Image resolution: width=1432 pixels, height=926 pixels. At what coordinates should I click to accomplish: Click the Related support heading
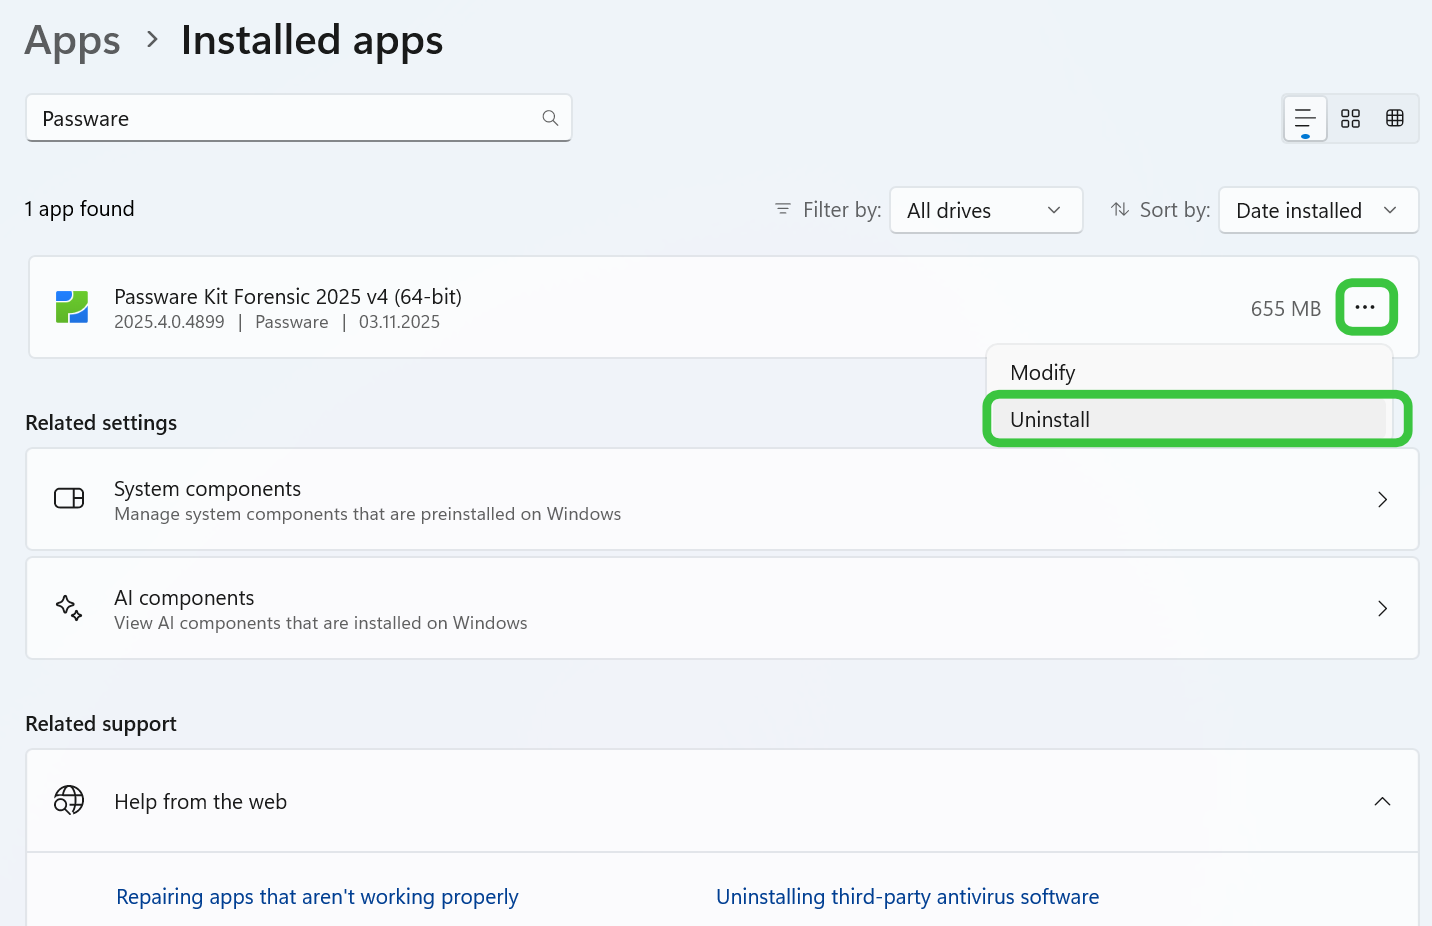pos(101,724)
